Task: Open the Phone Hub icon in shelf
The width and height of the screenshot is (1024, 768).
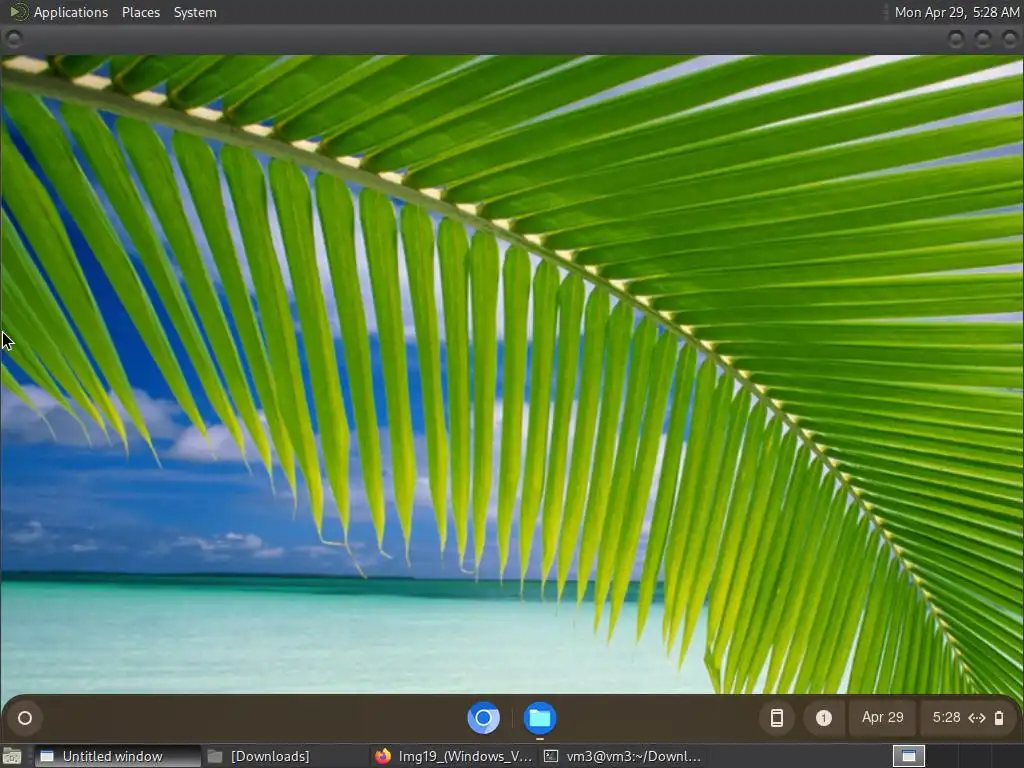Action: click(776, 718)
